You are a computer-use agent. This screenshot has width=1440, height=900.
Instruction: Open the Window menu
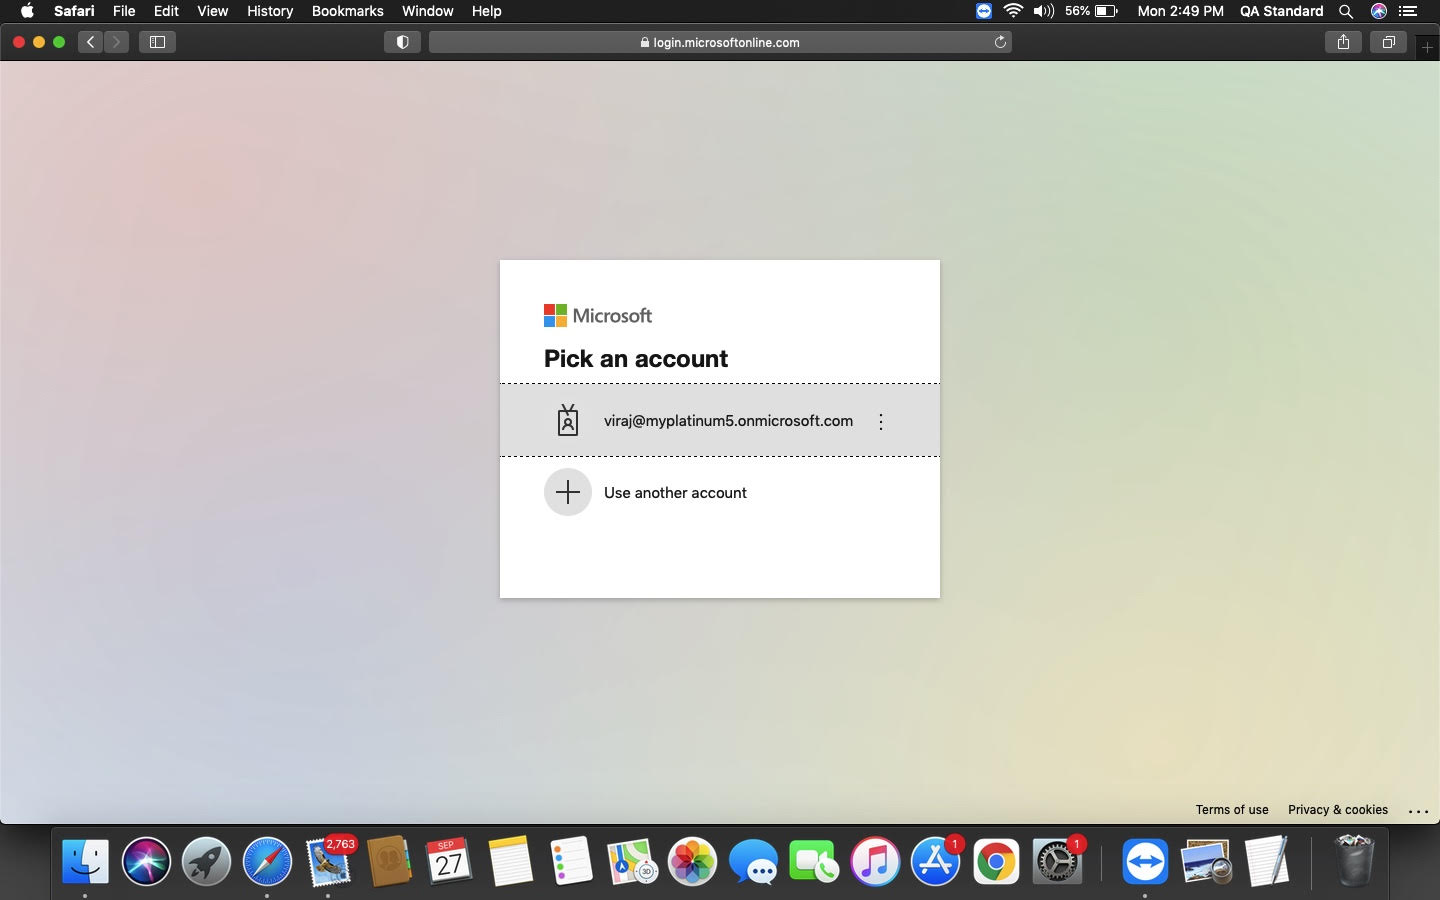428,11
